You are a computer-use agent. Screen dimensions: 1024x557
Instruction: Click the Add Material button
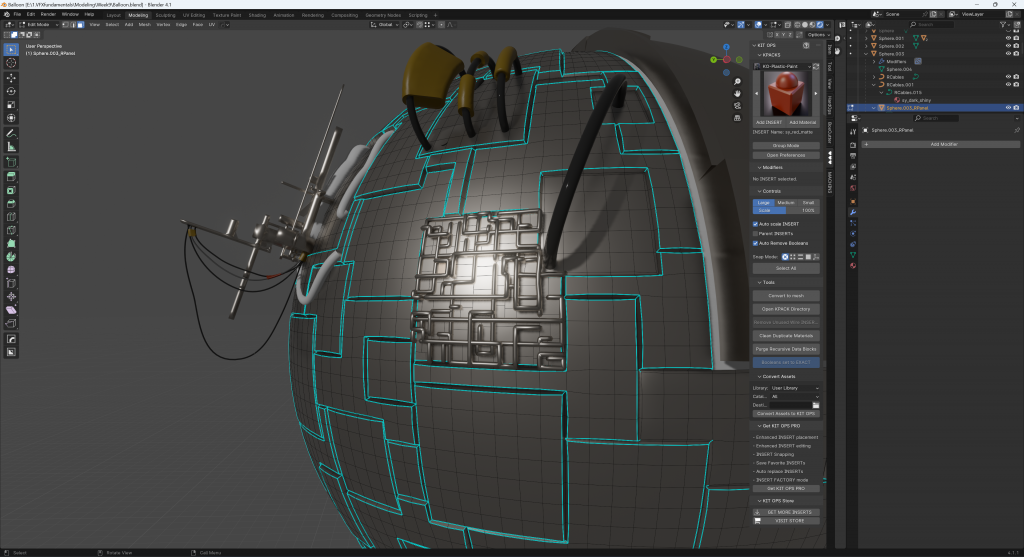tap(803, 122)
